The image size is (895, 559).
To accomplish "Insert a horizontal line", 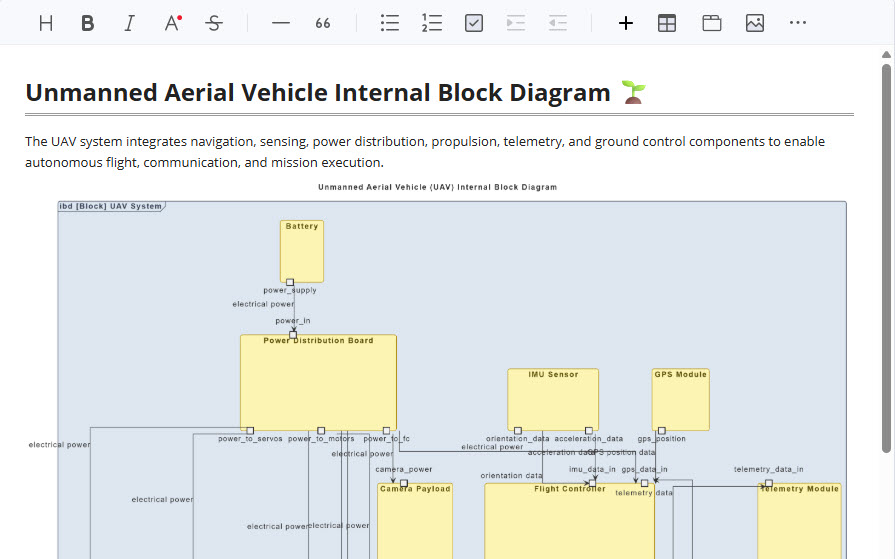I will [281, 23].
